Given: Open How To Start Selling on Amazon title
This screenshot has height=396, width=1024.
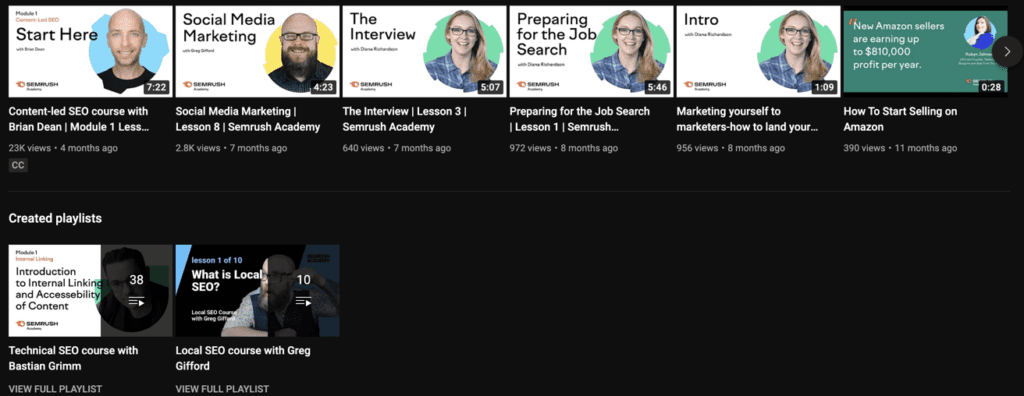Looking at the screenshot, I should coord(901,119).
